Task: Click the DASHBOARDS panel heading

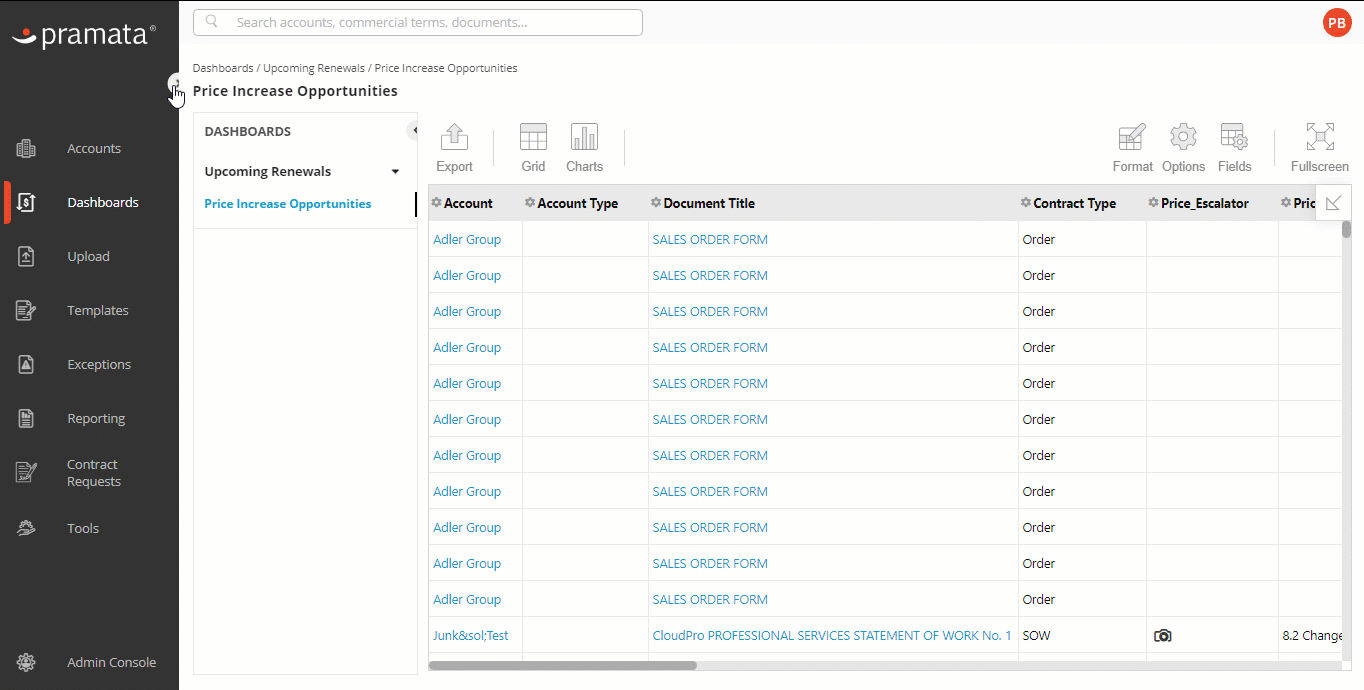Action: (248, 132)
